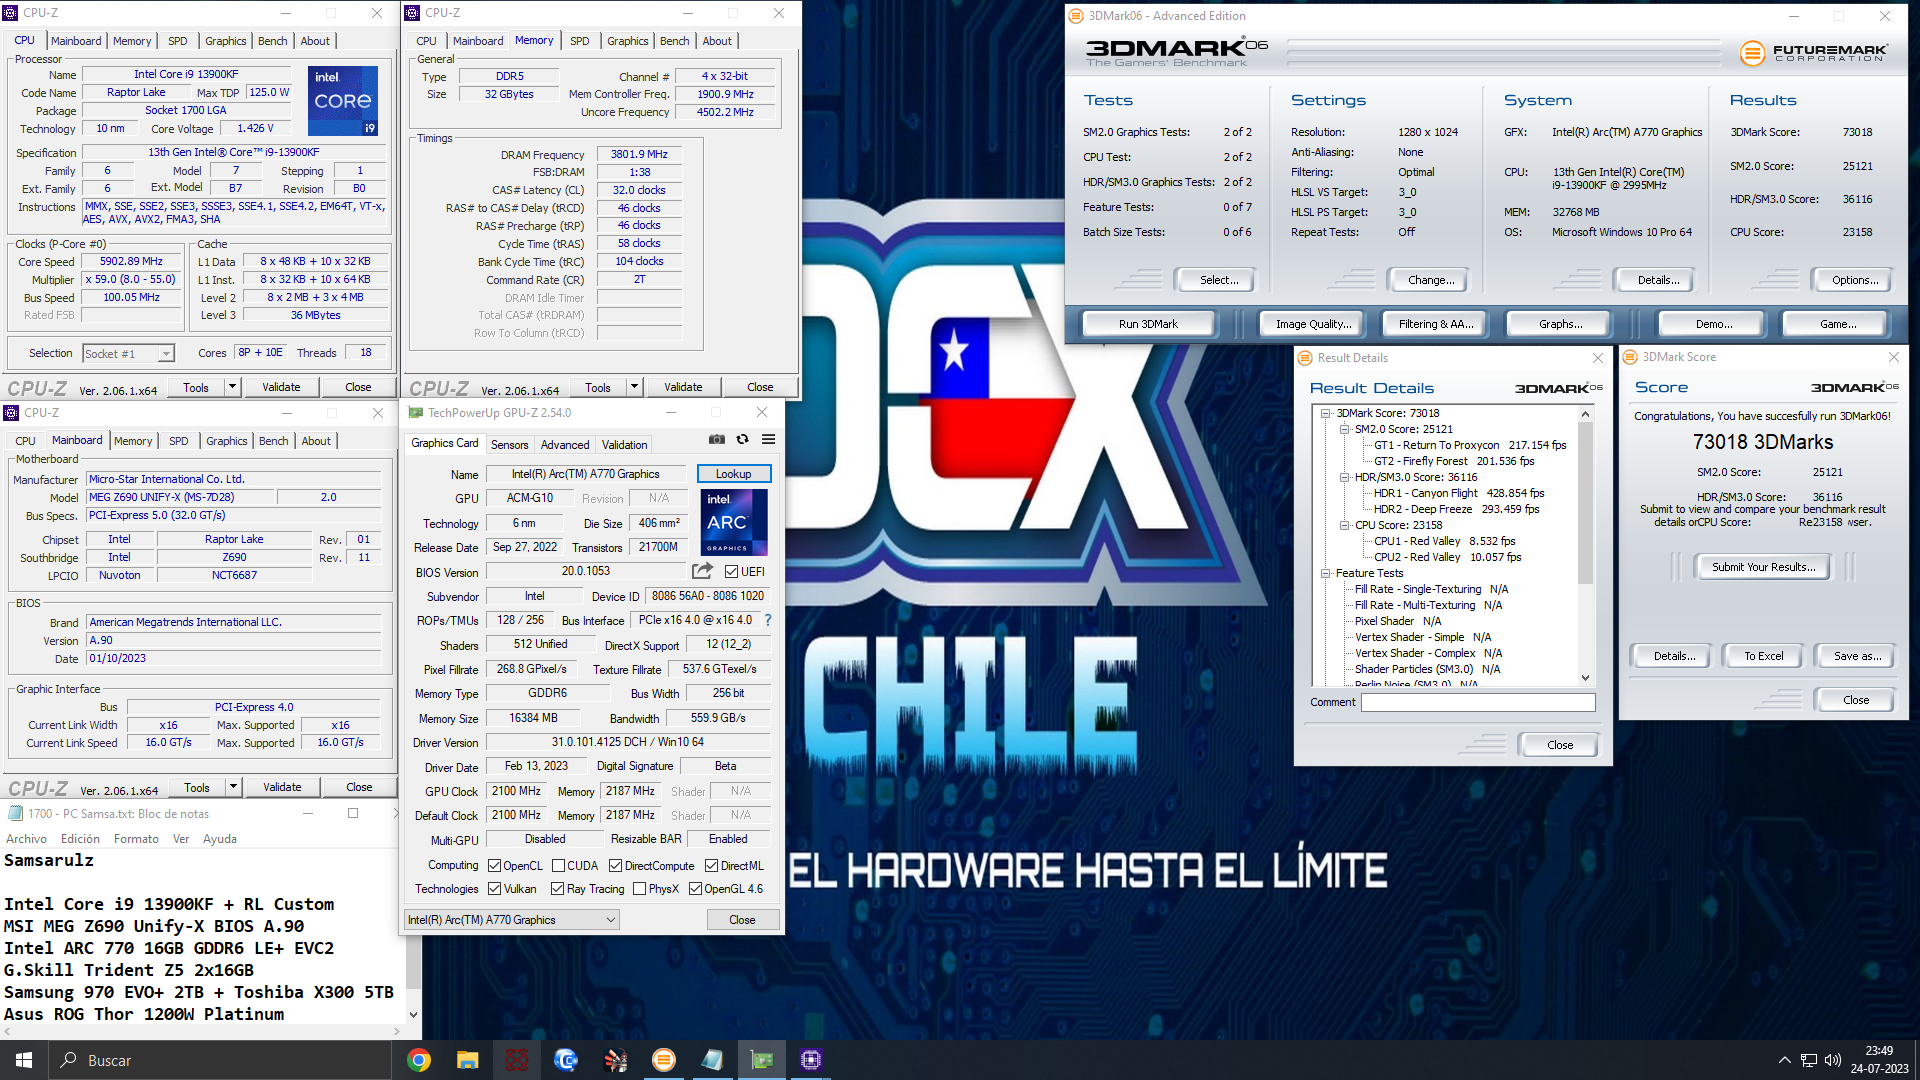Collapse the CPU Score: 23158 node
The image size is (1920, 1080).
[1345, 525]
